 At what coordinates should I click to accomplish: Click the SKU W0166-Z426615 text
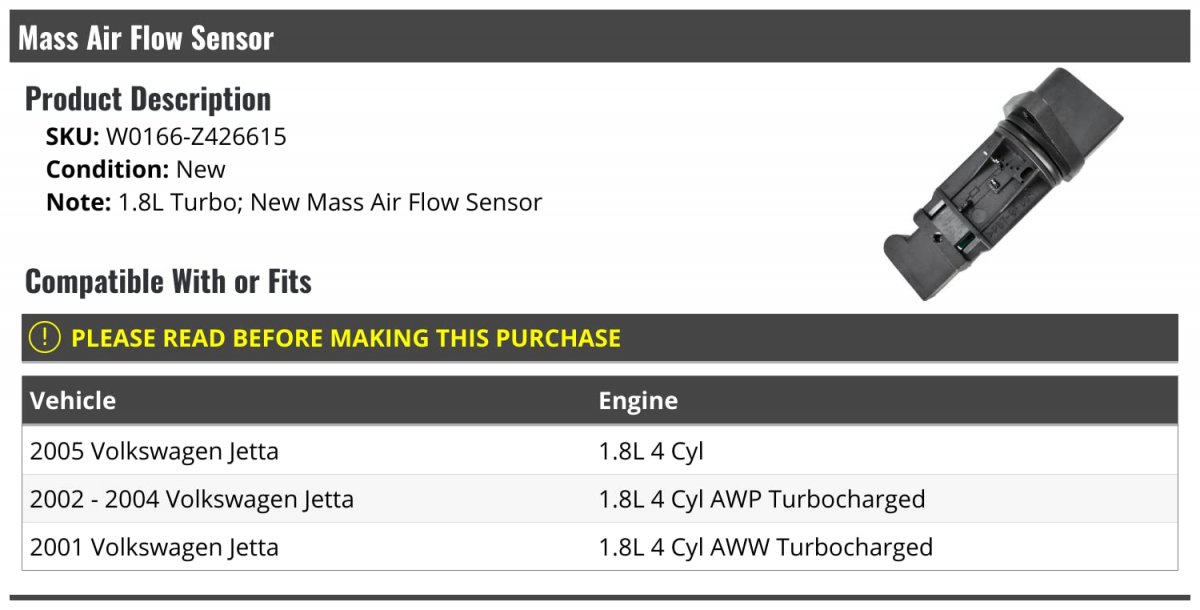[x=166, y=137]
